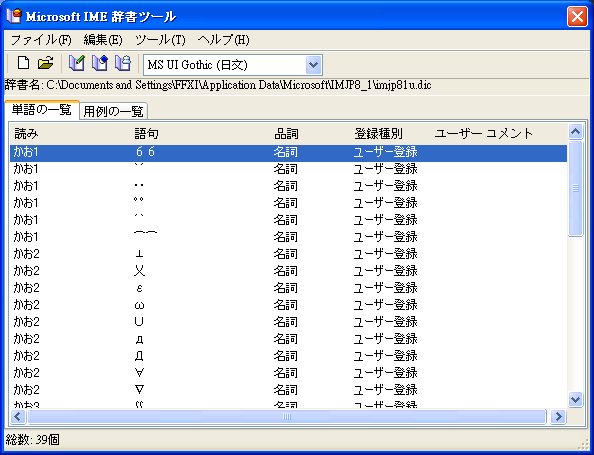
Task: Click the scroll left arrow of the word list
Action: coord(18,417)
